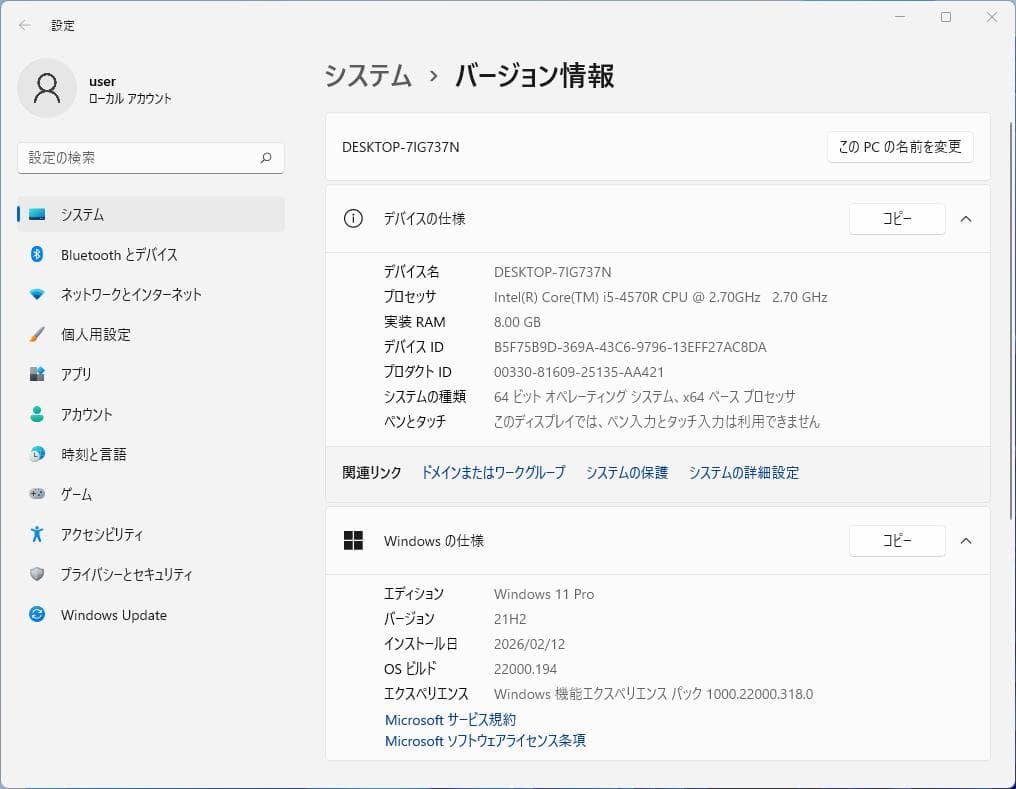Open アプリ settings category
1016x789 pixels.
tap(150, 374)
